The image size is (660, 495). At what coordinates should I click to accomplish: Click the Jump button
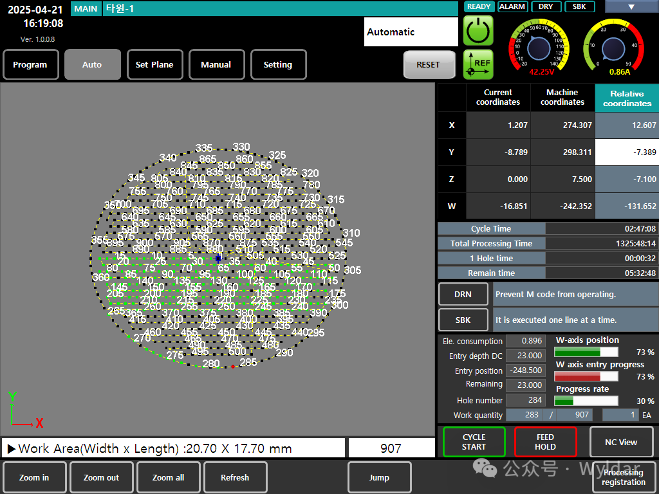(x=379, y=477)
